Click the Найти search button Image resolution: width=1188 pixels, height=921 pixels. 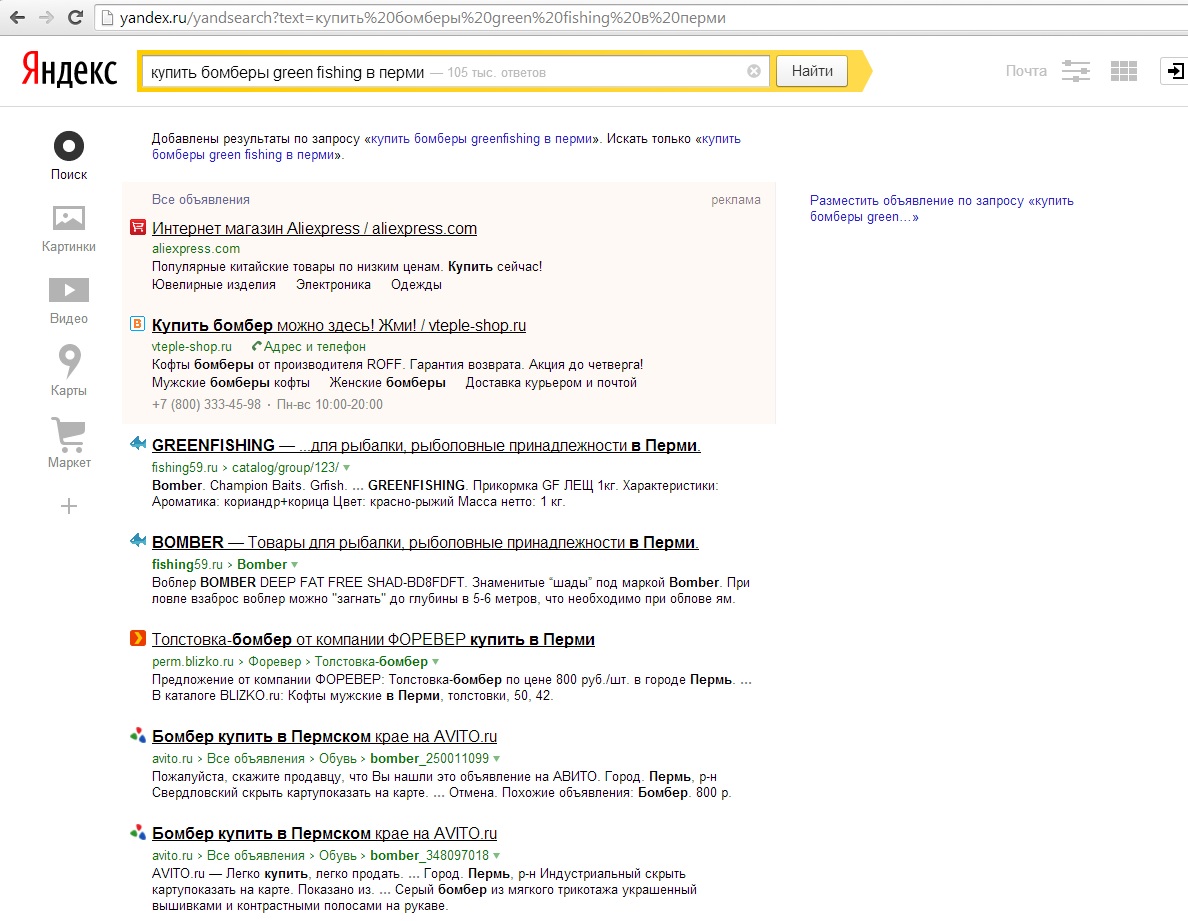click(812, 71)
